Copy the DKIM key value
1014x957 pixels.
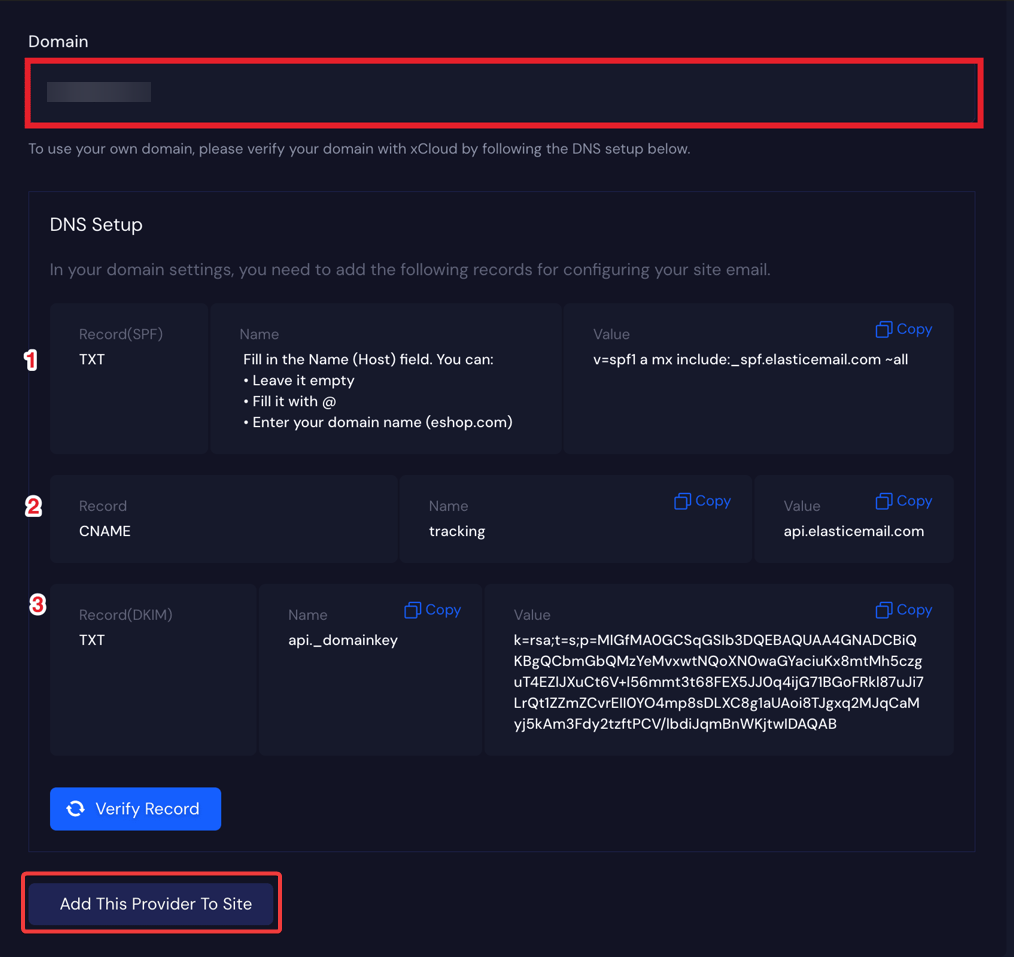(903, 609)
